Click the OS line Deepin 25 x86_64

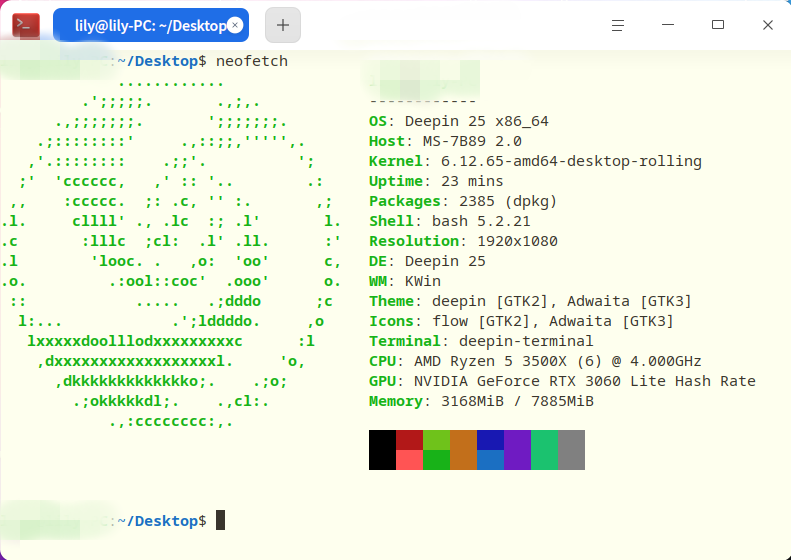point(459,121)
